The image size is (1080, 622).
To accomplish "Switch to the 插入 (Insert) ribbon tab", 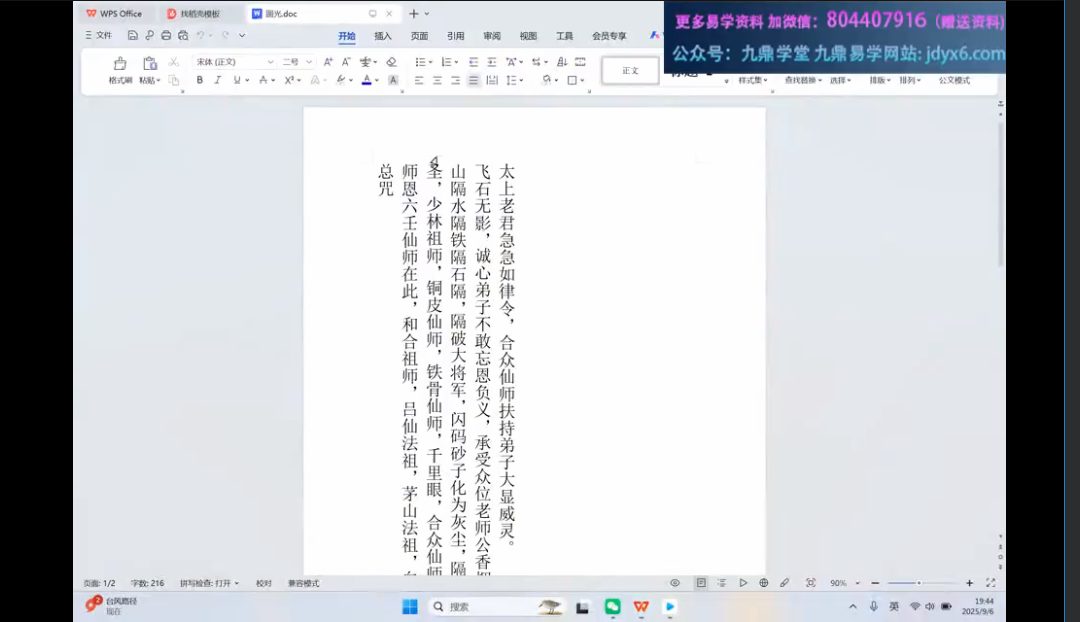I will coord(383,36).
